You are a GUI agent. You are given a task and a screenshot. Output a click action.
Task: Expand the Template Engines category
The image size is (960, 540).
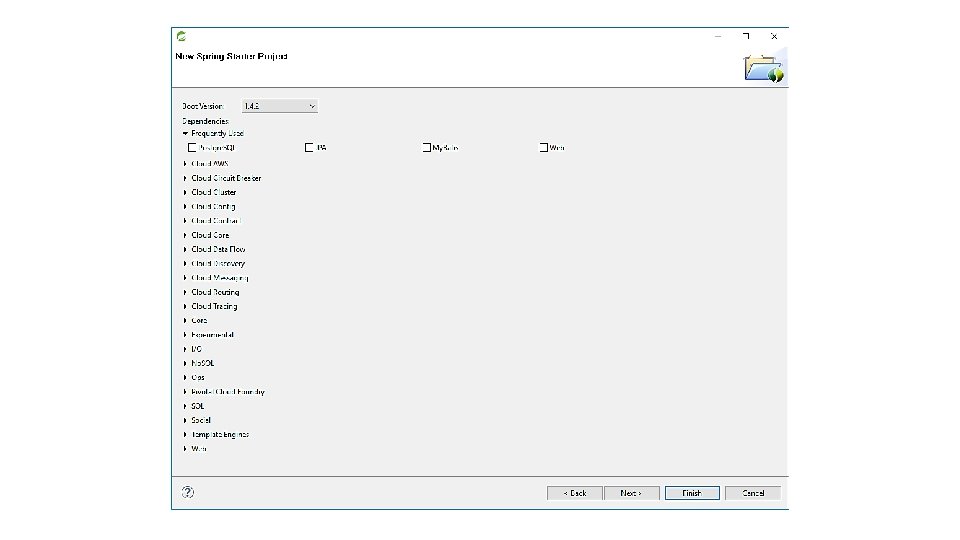(x=185, y=435)
